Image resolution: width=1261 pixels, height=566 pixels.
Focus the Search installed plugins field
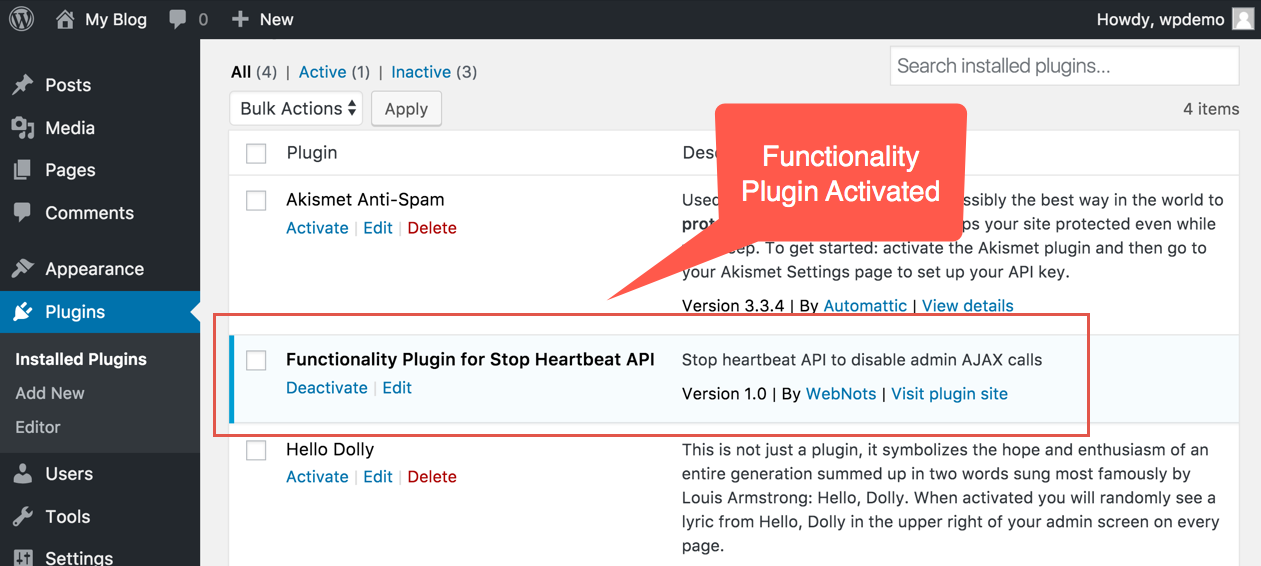(1063, 67)
